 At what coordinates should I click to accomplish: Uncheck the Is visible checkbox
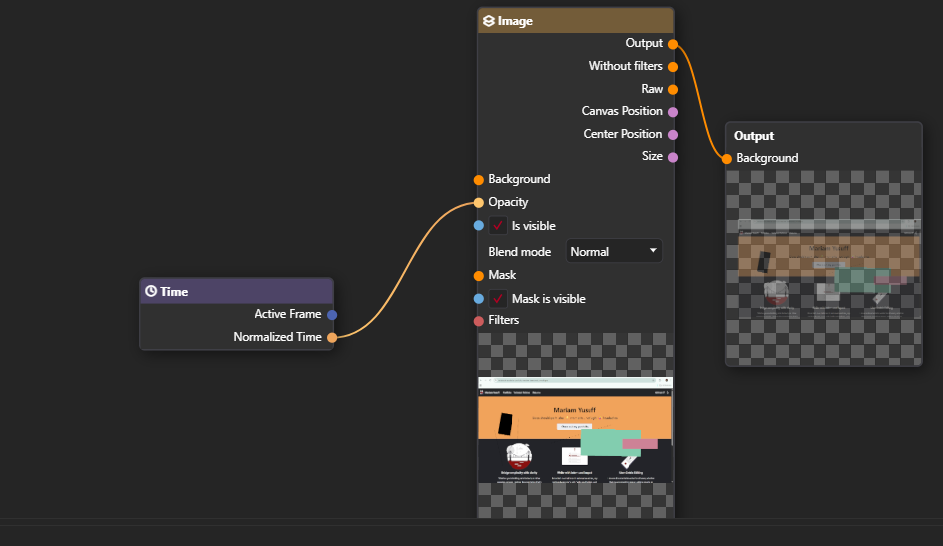[498, 226]
